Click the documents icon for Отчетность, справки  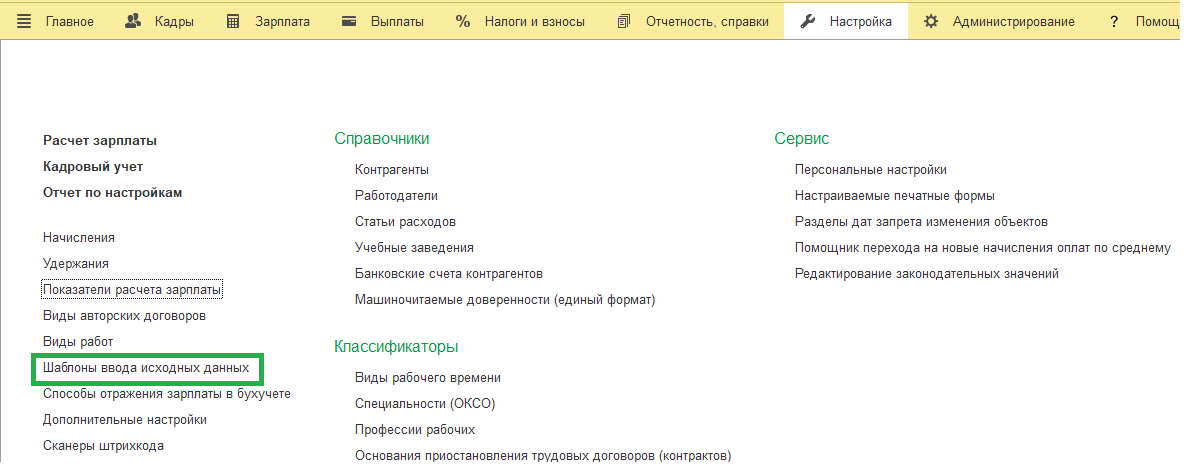pos(625,21)
